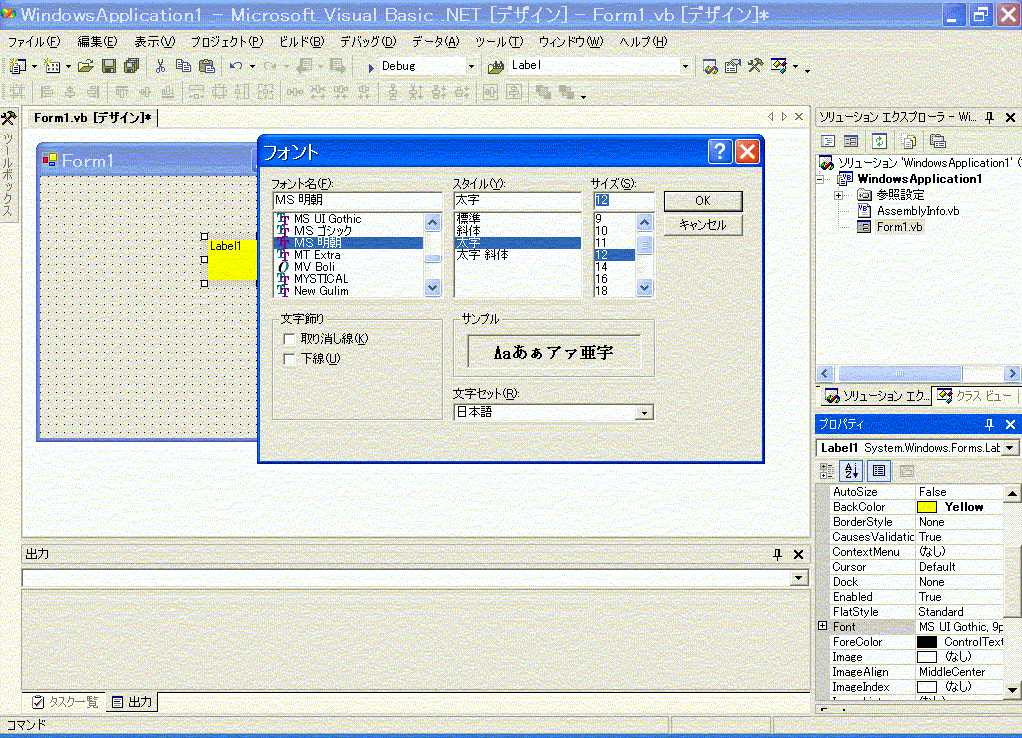
Task: Select the AutoSize property row
Action: coord(917,492)
